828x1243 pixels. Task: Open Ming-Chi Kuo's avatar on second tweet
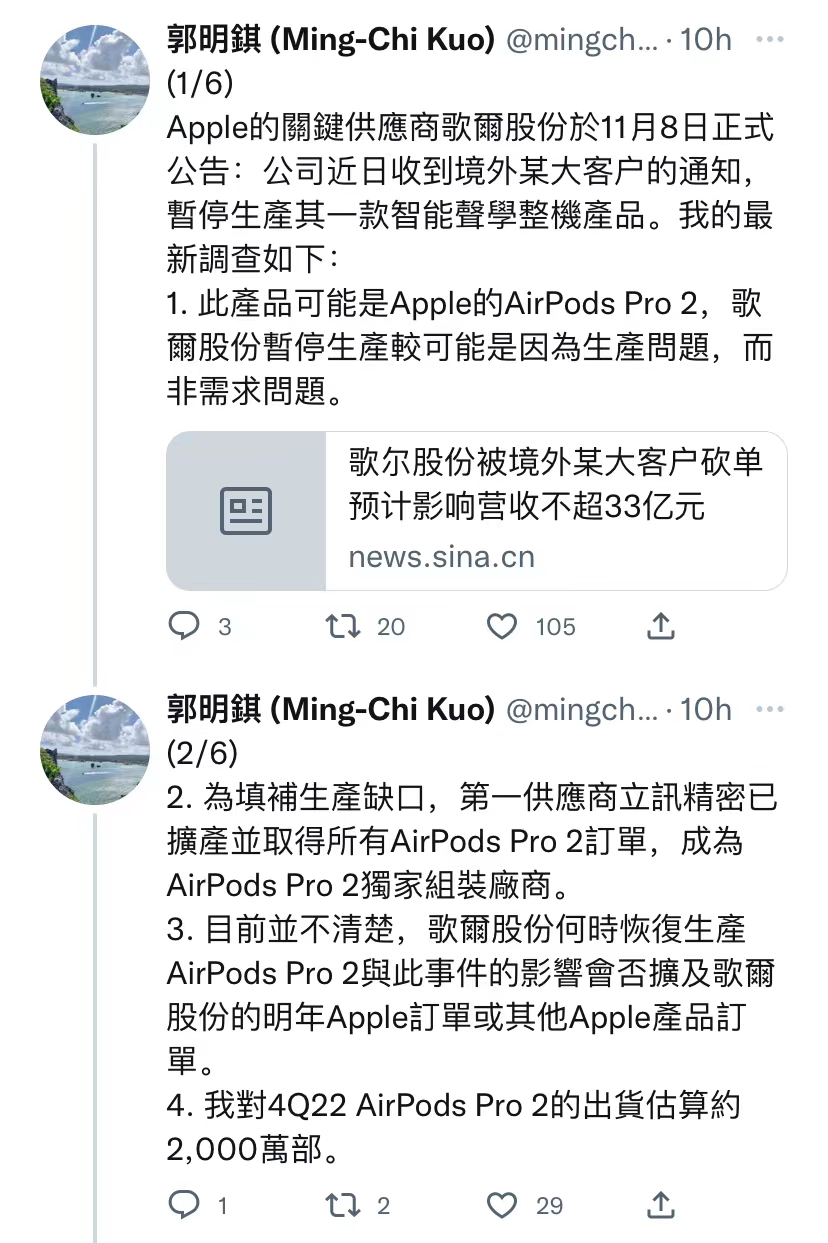click(x=87, y=750)
